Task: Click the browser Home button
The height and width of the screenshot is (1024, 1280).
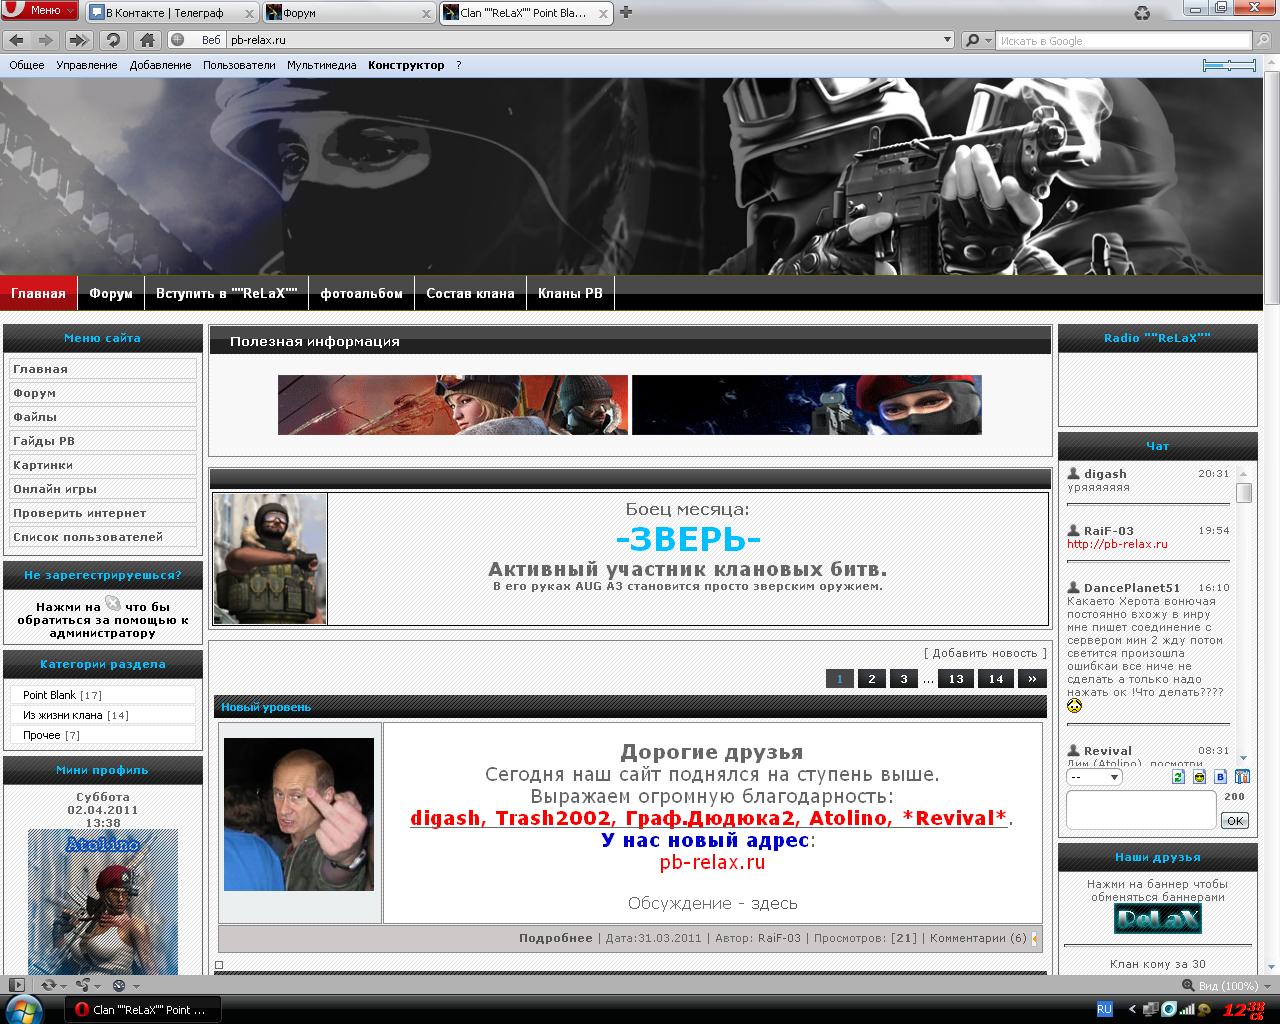Action: click(x=147, y=40)
